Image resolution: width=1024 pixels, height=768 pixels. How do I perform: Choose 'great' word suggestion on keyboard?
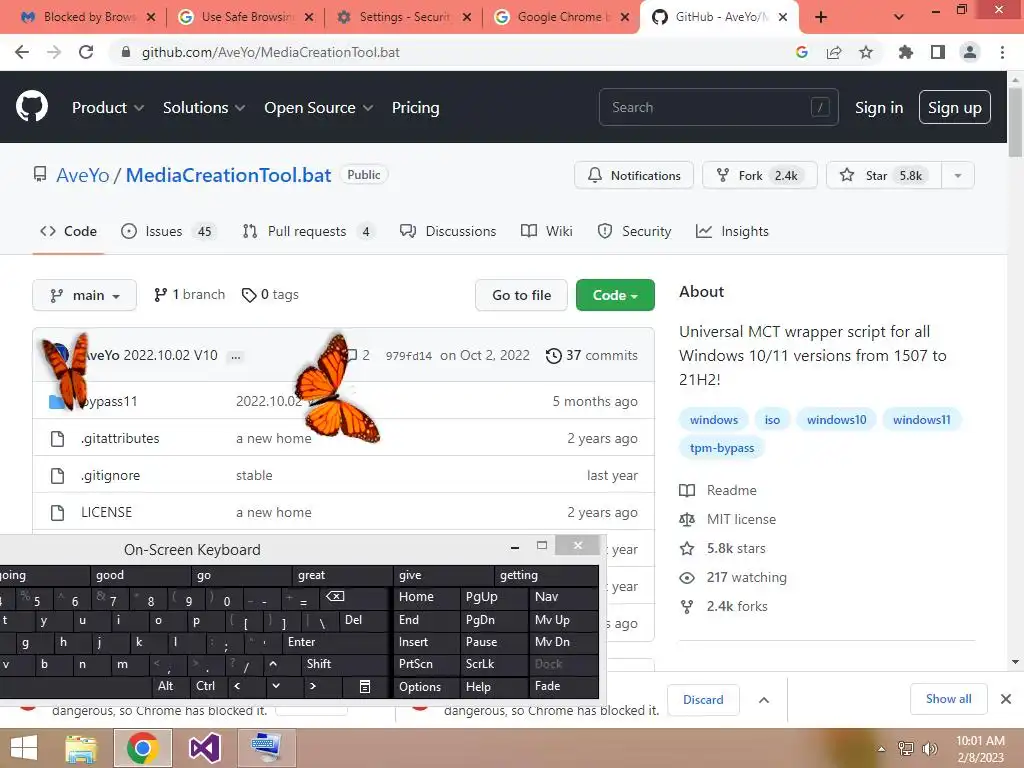[x=342, y=575]
